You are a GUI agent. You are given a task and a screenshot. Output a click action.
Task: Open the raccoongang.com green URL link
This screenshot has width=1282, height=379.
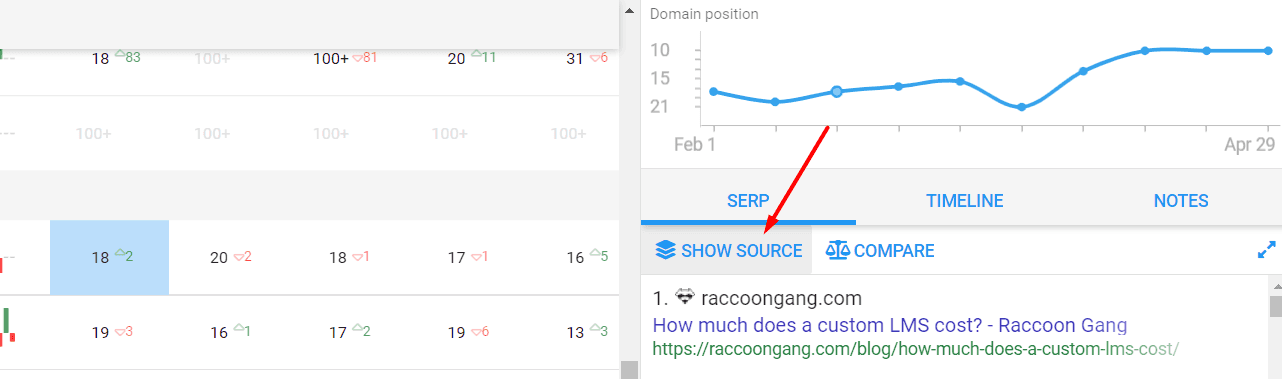coord(916,348)
